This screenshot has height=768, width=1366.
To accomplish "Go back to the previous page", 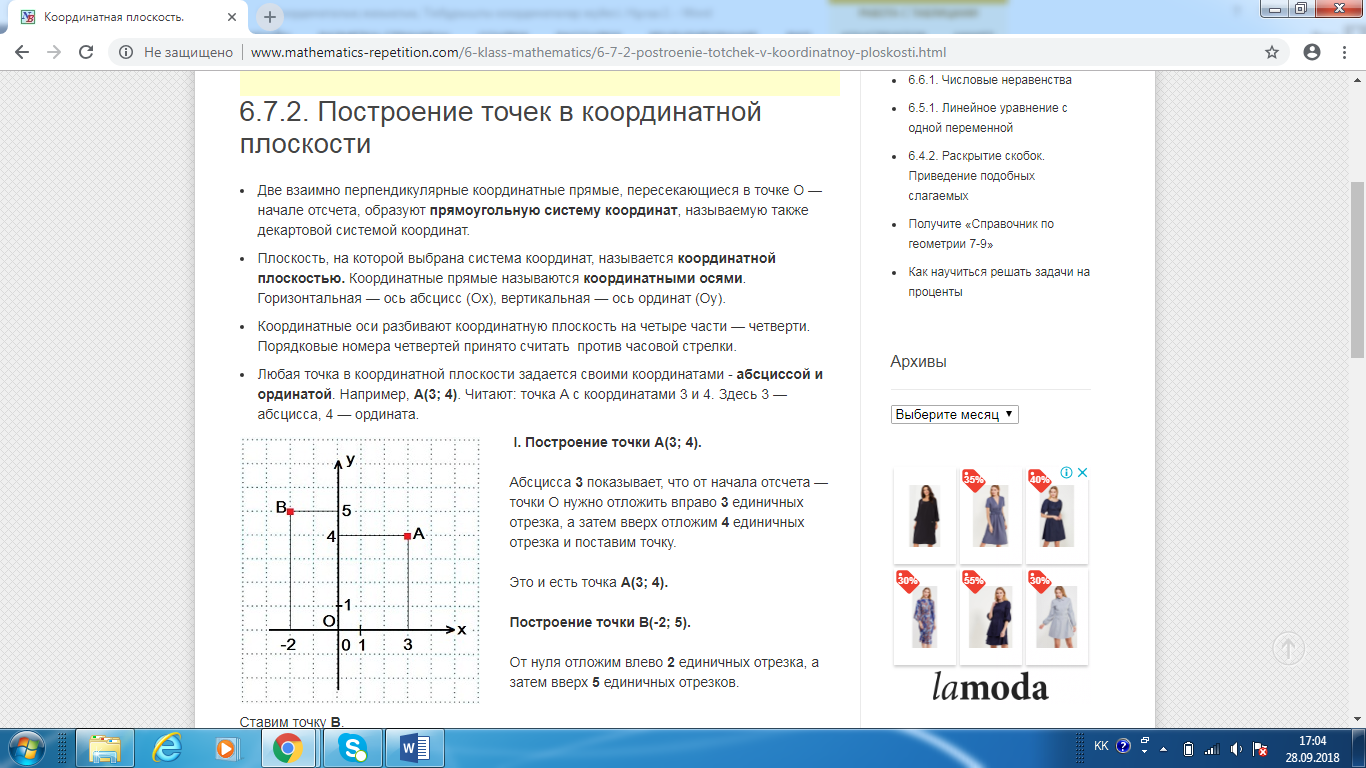I will point(22,53).
